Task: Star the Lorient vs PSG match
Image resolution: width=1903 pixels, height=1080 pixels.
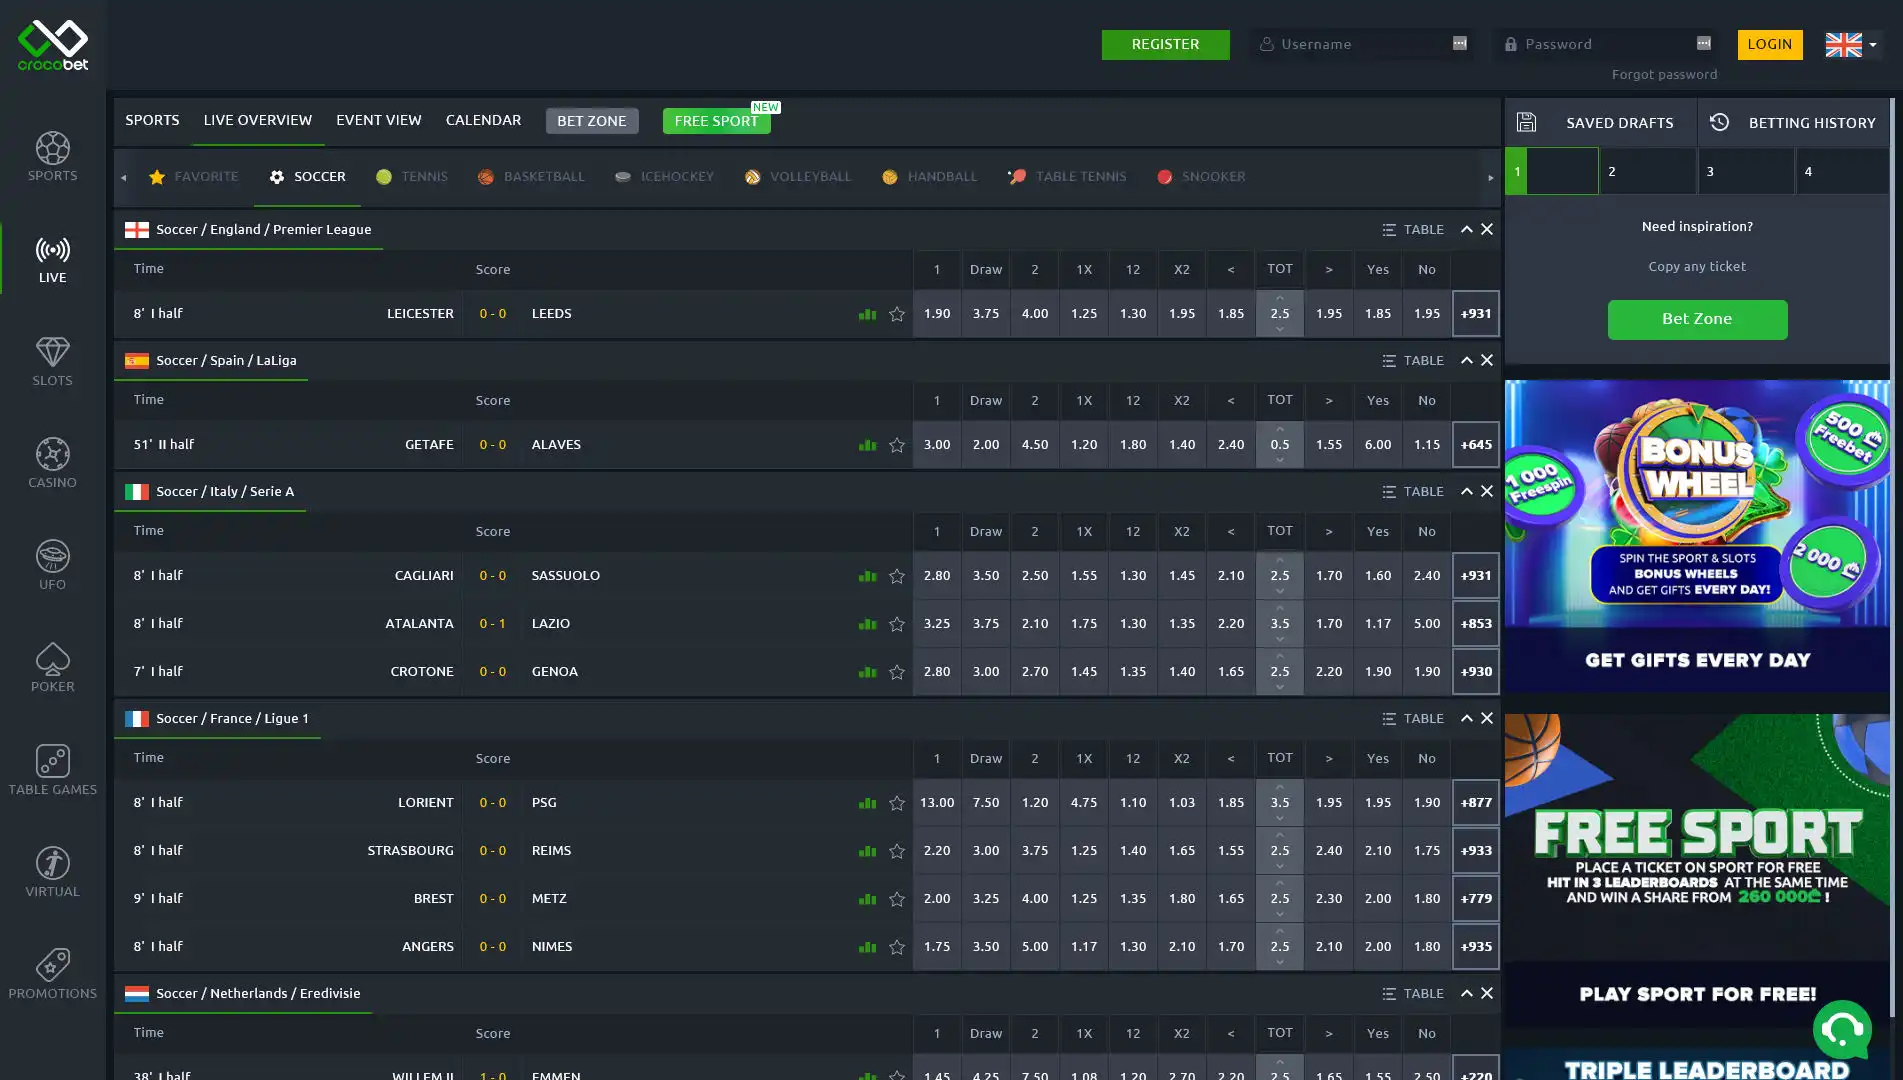Action: pyautogui.click(x=896, y=803)
